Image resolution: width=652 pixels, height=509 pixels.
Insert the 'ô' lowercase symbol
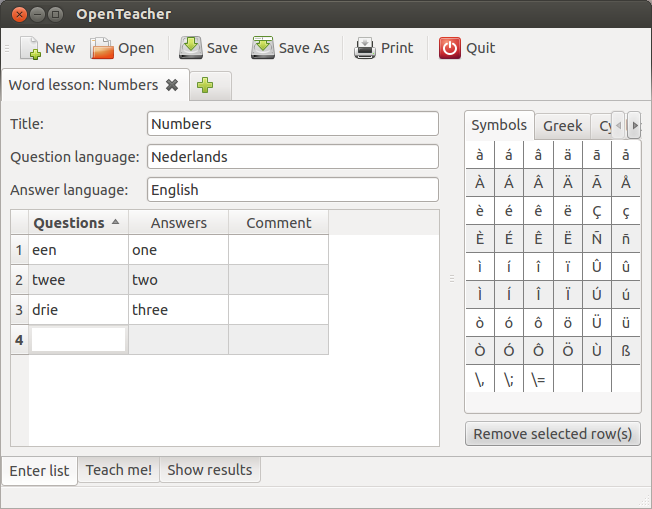click(x=538, y=323)
